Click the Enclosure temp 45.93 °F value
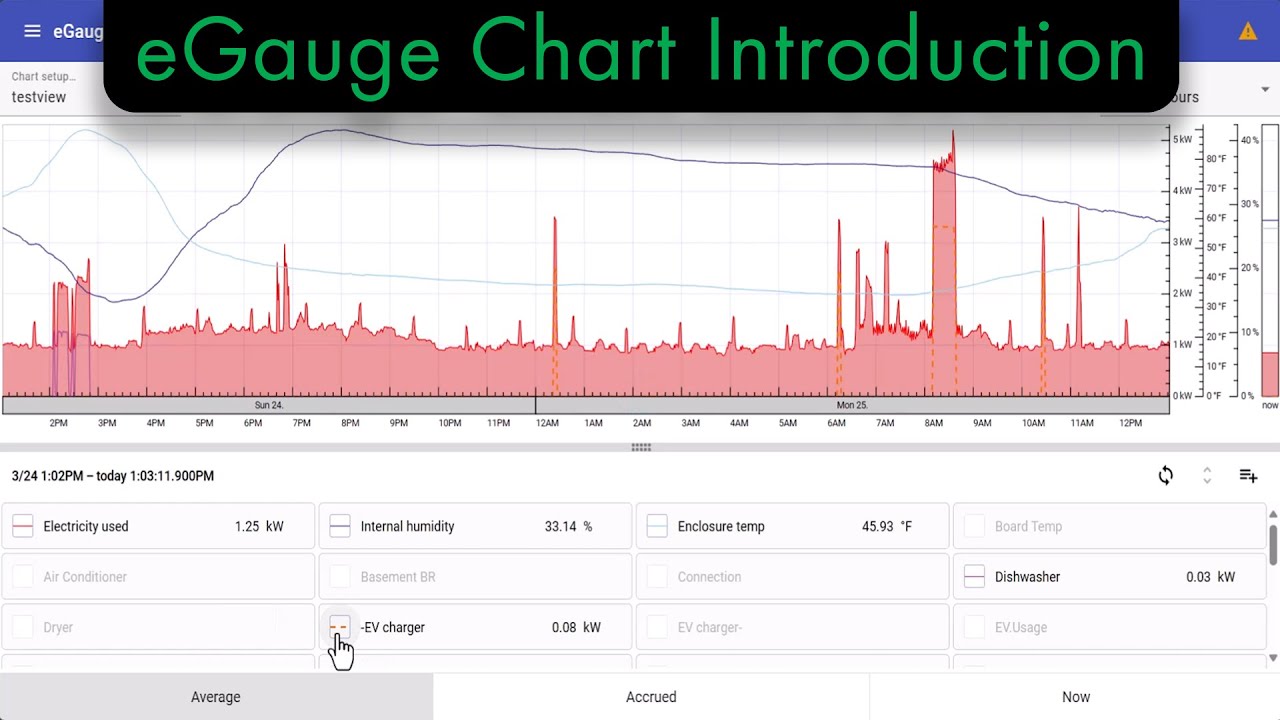The image size is (1280, 720). (x=886, y=526)
